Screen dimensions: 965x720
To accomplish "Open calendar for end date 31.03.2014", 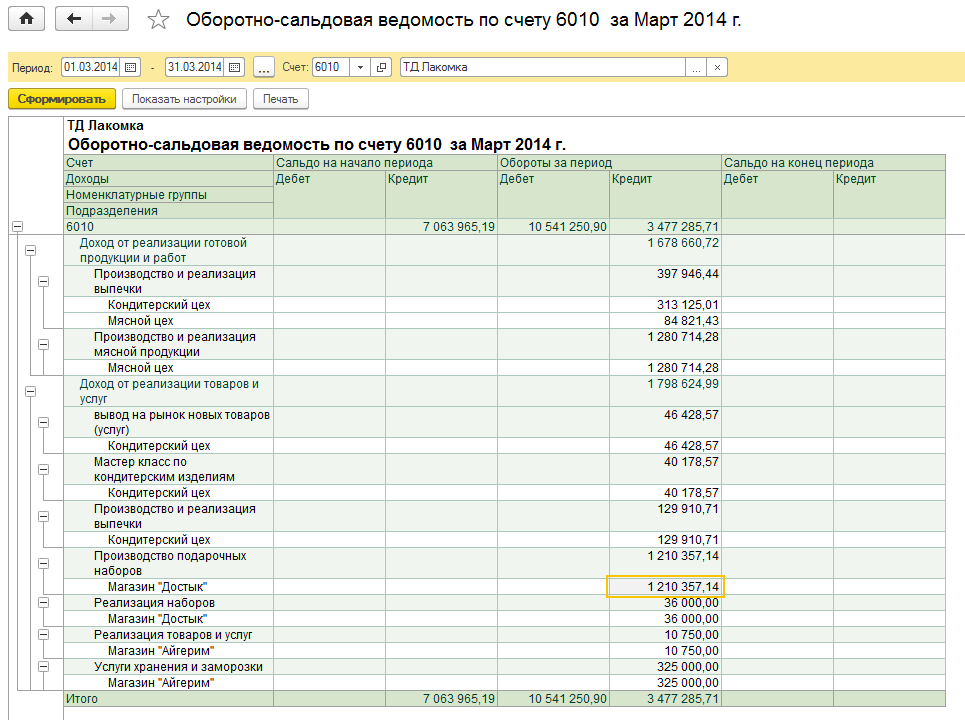I will pos(234,67).
